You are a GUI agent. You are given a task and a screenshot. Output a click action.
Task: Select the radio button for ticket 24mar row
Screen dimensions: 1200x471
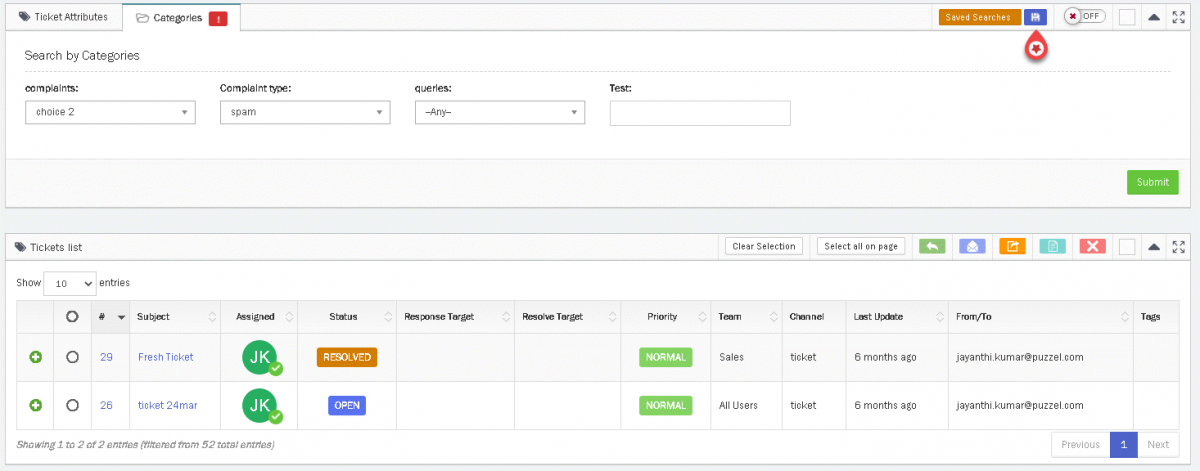[x=72, y=405]
